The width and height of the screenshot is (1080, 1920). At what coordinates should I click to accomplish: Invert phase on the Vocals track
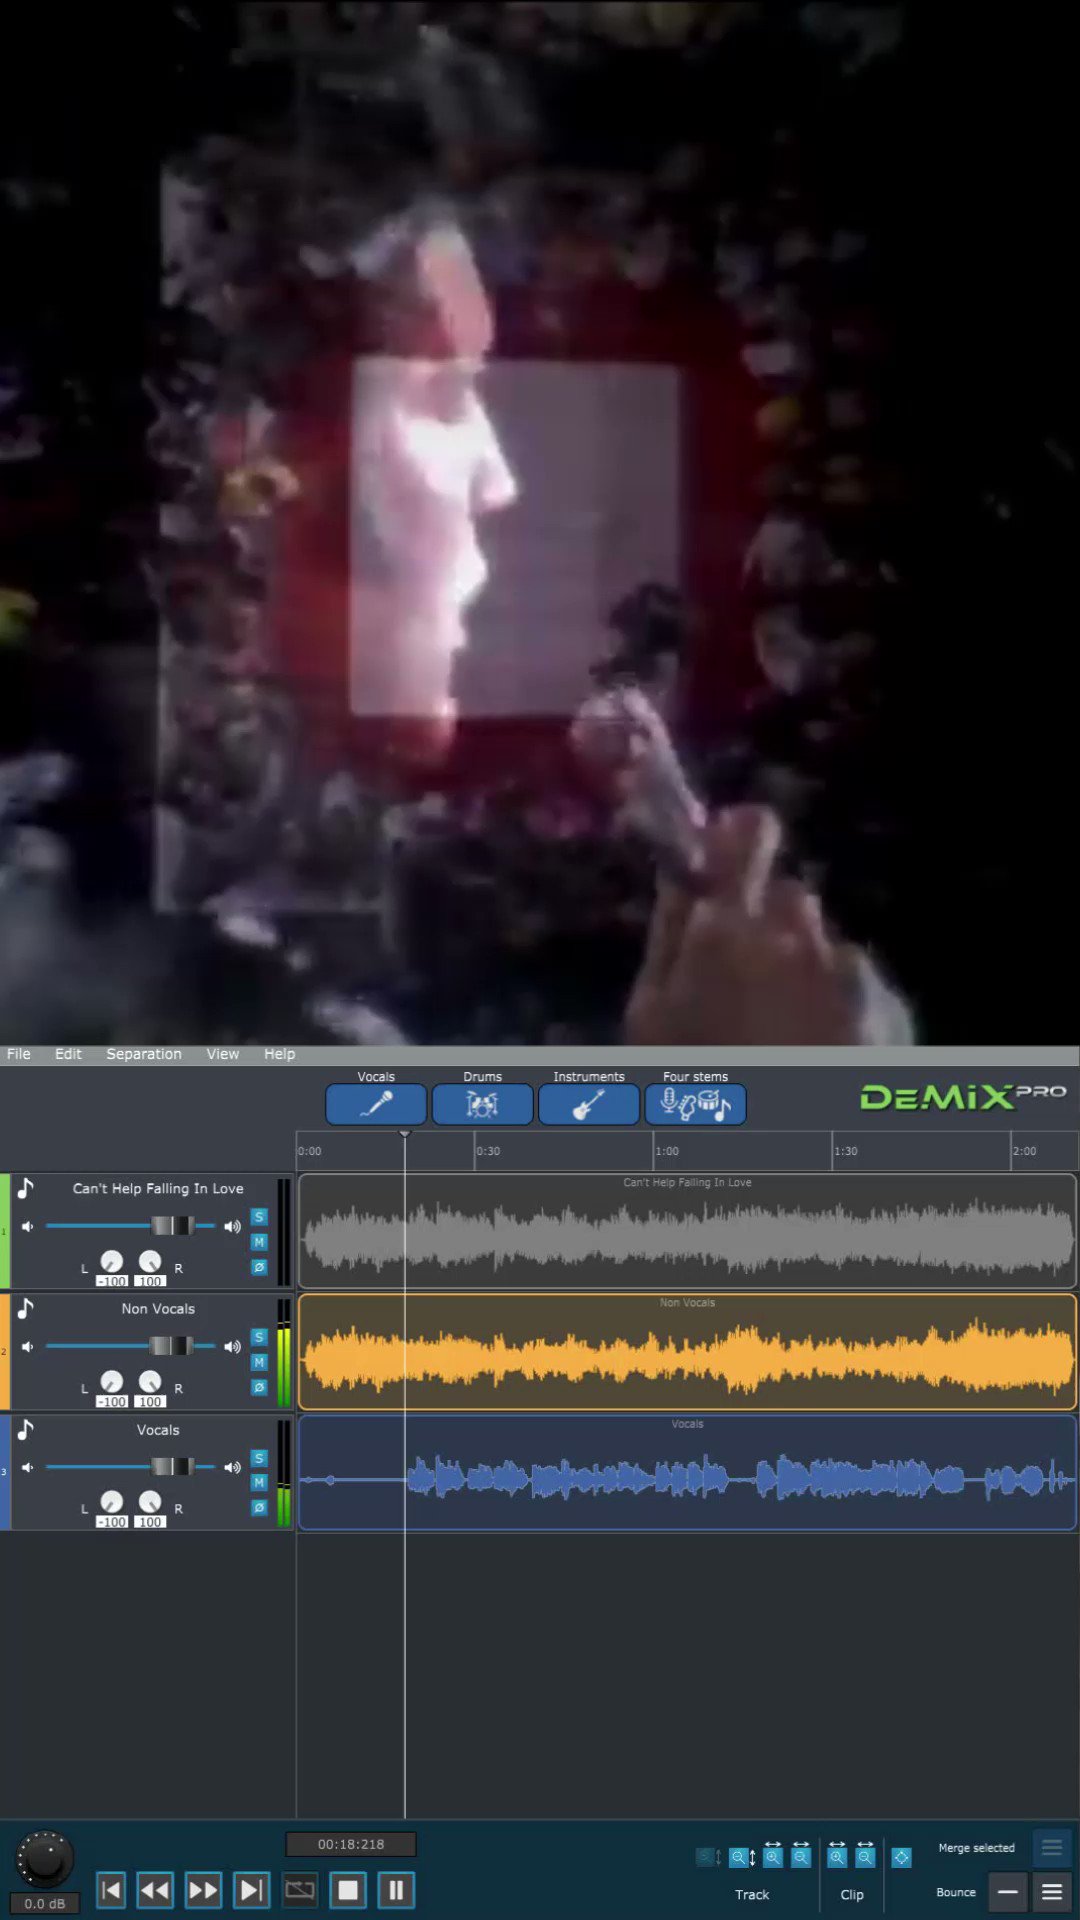[259, 1507]
